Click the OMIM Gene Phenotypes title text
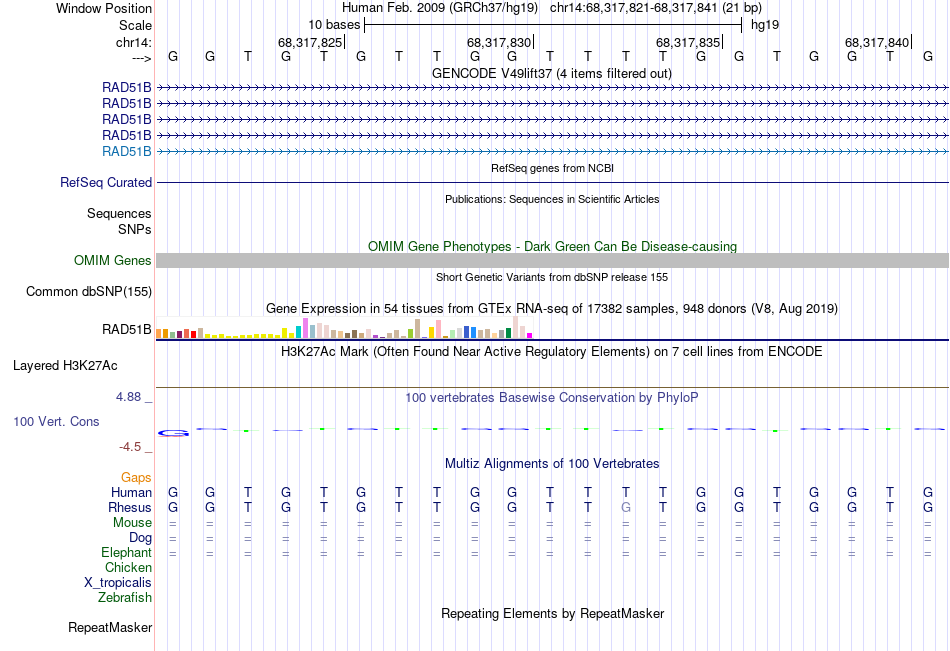The width and height of the screenshot is (950, 651). pyautogui.click(x=552, y=246)
